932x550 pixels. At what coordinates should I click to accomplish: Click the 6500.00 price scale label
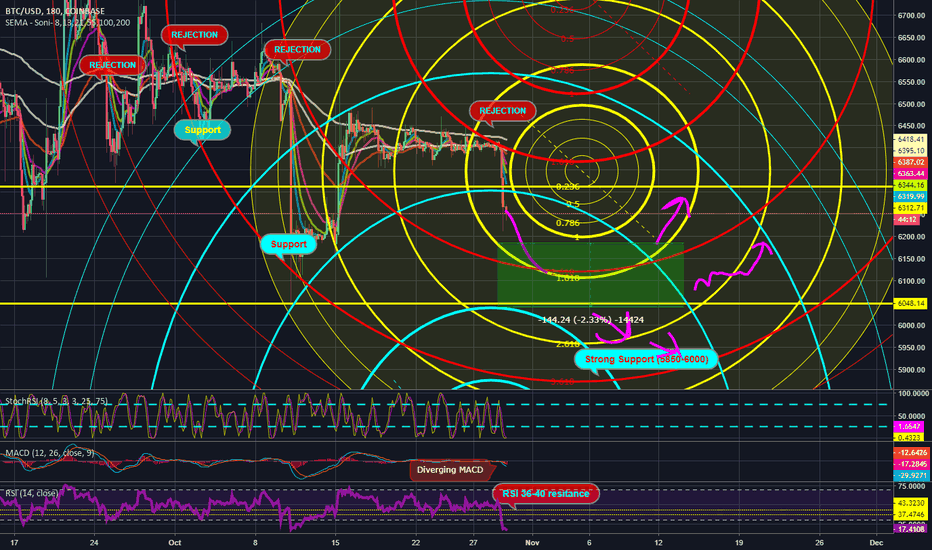coord(911,104)
